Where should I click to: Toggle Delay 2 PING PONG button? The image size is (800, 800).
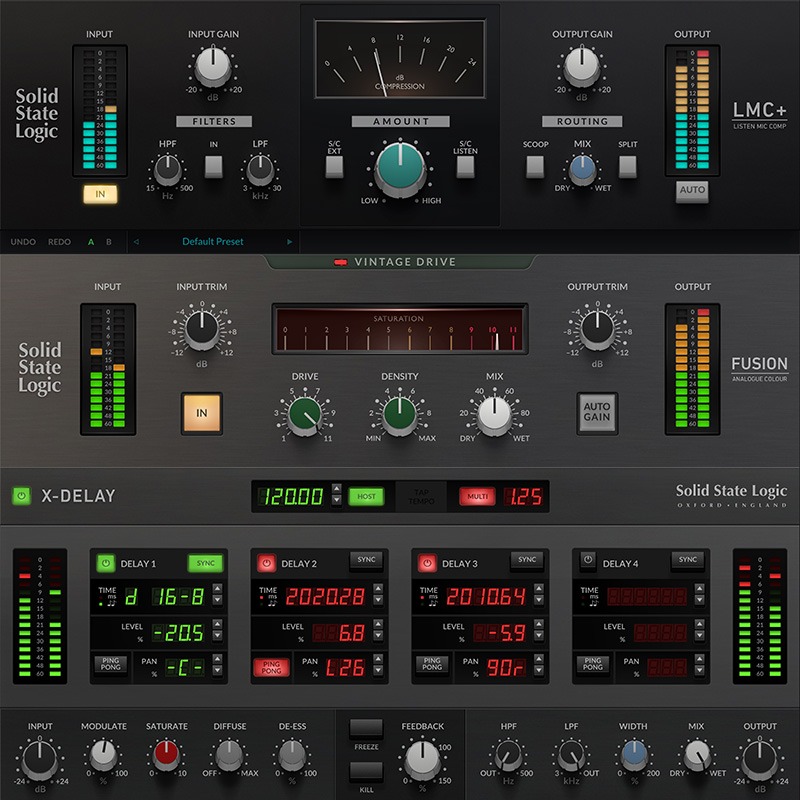click(x=271, y=667)
